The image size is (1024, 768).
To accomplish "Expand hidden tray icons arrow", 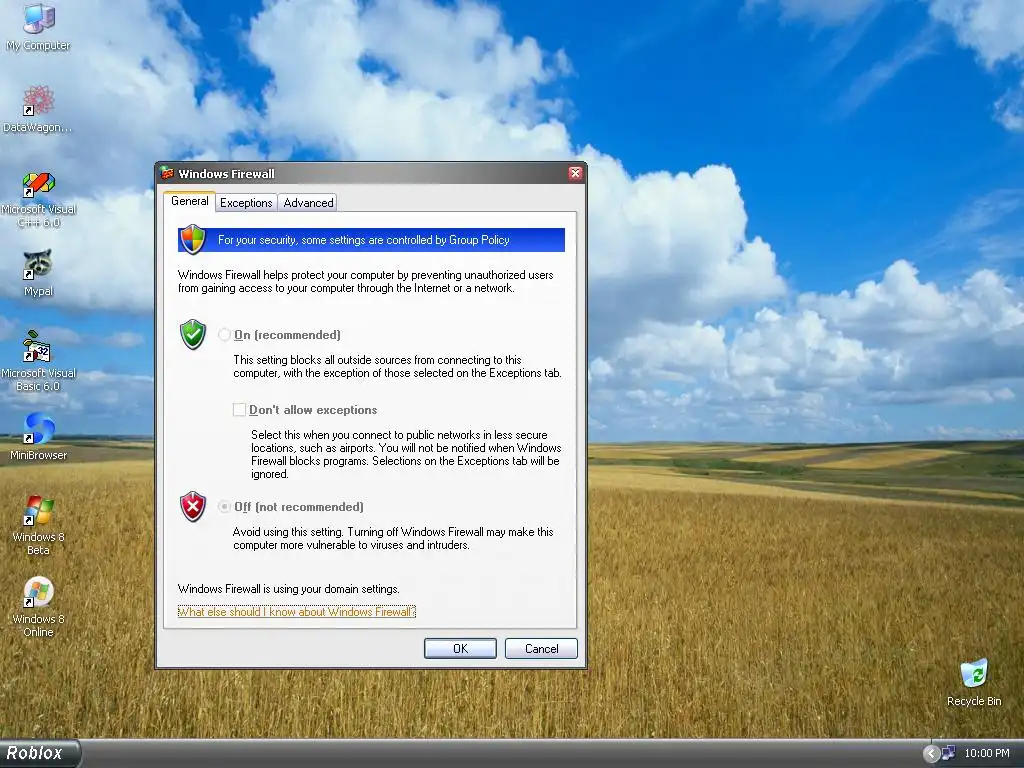I will click(931, 753).
